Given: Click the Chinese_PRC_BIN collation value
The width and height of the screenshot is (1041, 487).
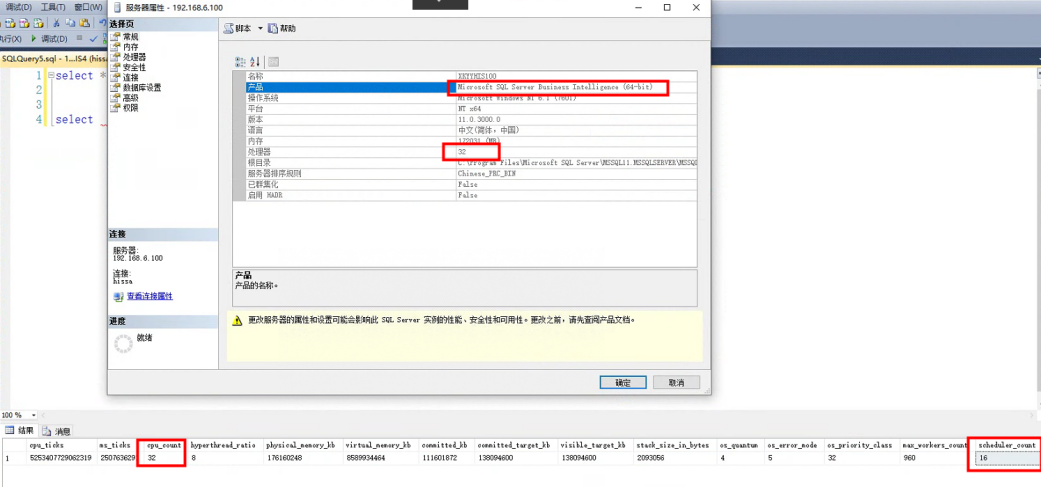Looking at the screenshot, I should coord(487,174).
